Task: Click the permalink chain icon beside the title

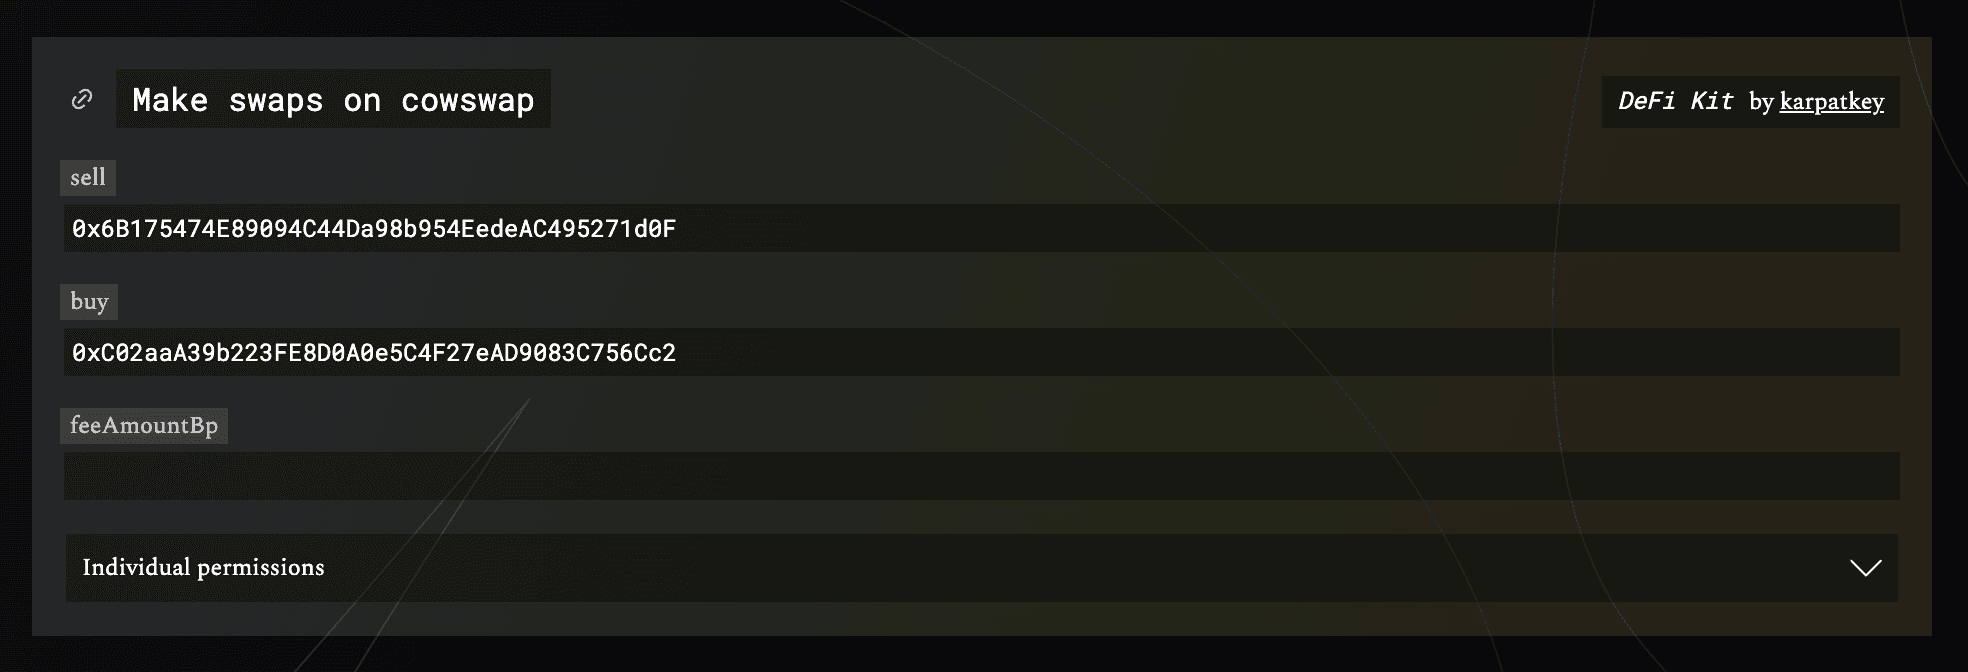Action: click(82, 99)
